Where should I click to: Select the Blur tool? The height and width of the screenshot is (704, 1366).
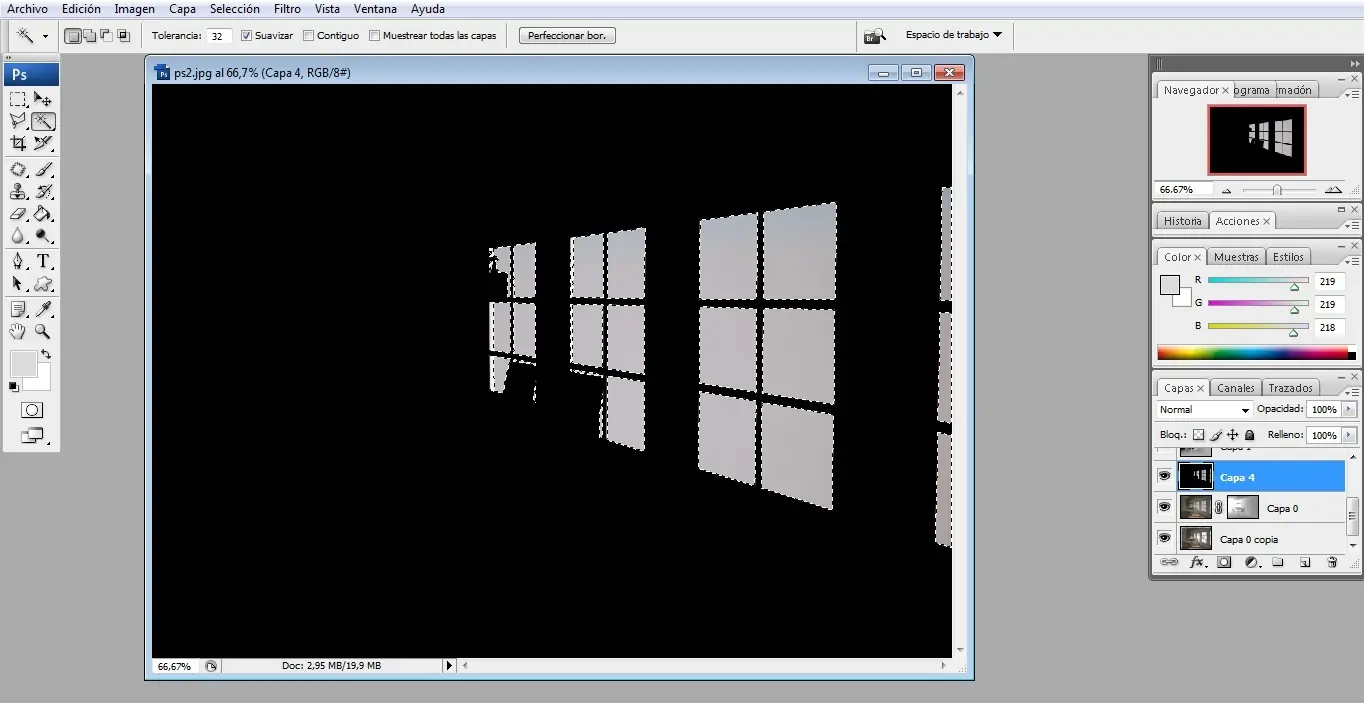pyautogui.click(x=18, y=236)
